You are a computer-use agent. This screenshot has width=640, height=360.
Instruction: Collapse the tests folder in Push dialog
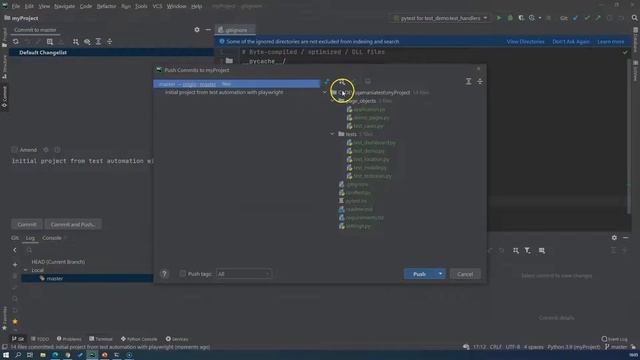(x=332, y=134)
